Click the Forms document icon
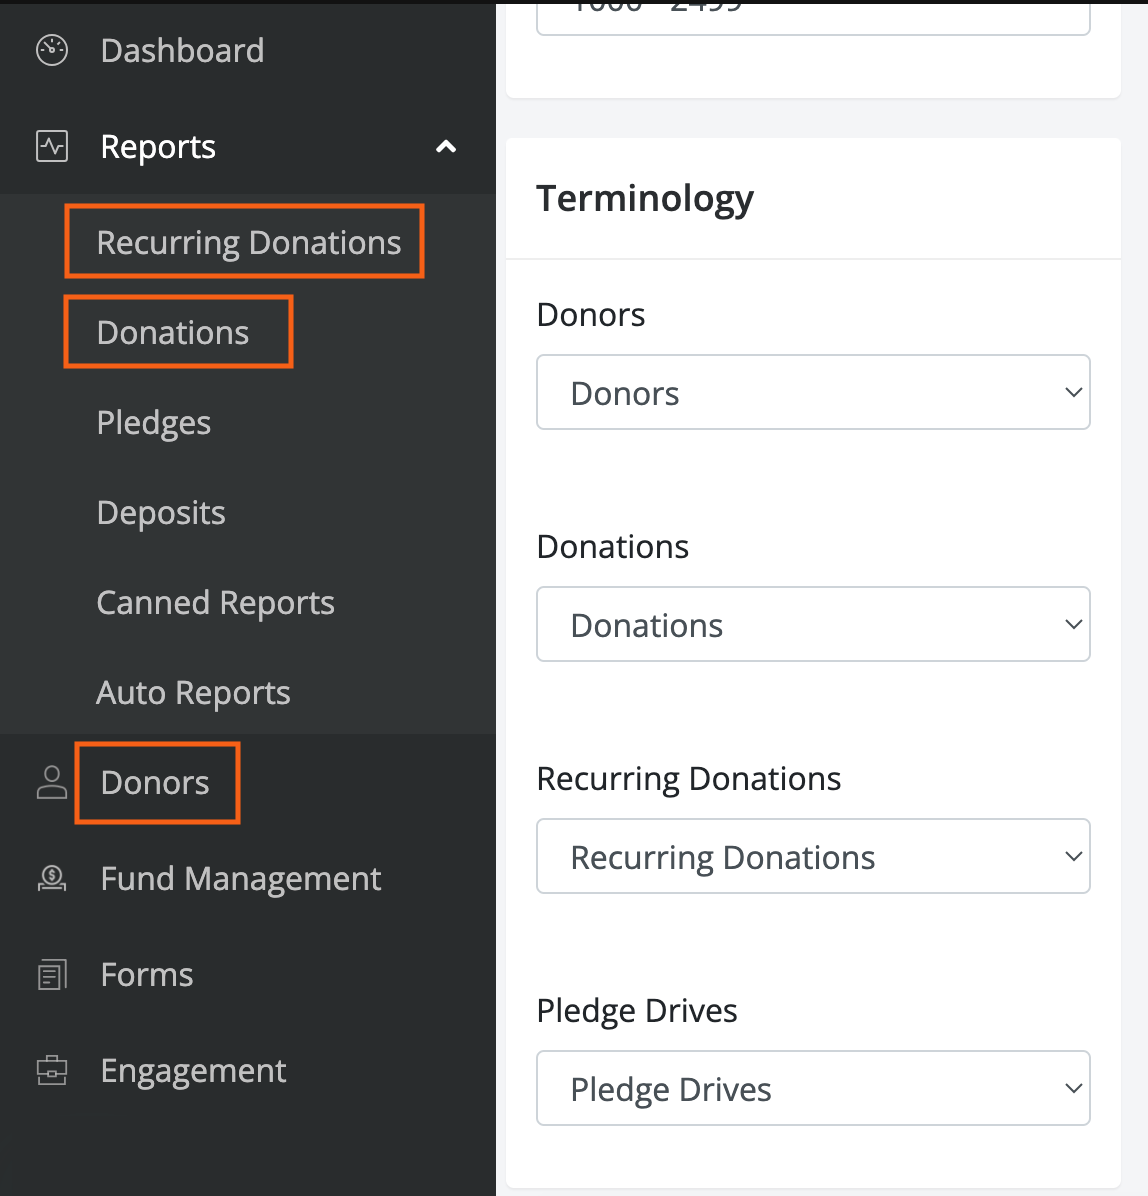Viewport: 1148px width, 1196px height. tap(52, 975)
